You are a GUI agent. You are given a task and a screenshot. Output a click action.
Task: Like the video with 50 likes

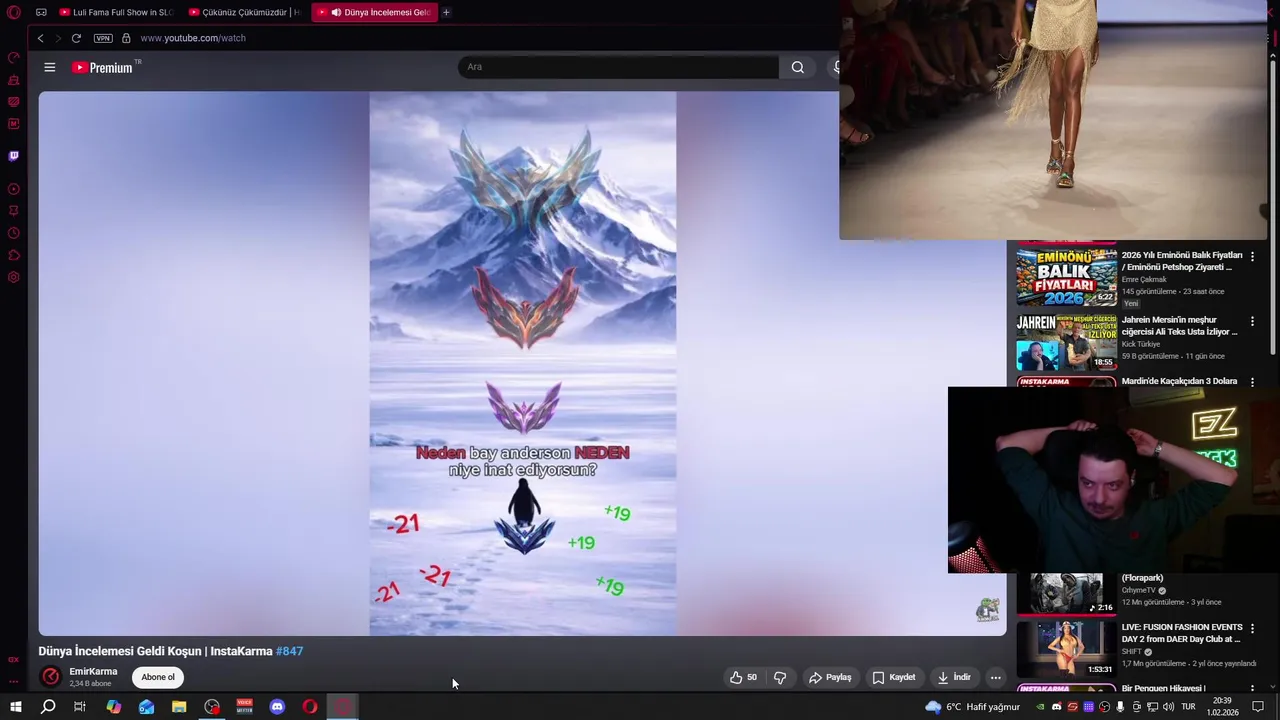pyautogui.click(x=743, y=677)
